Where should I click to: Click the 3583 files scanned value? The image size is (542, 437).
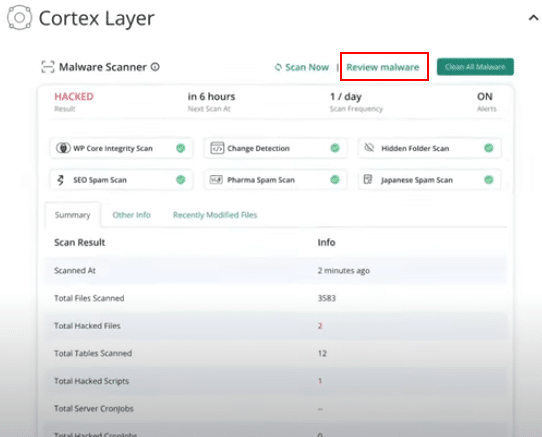pyautogui.click(x=327, y=298)
